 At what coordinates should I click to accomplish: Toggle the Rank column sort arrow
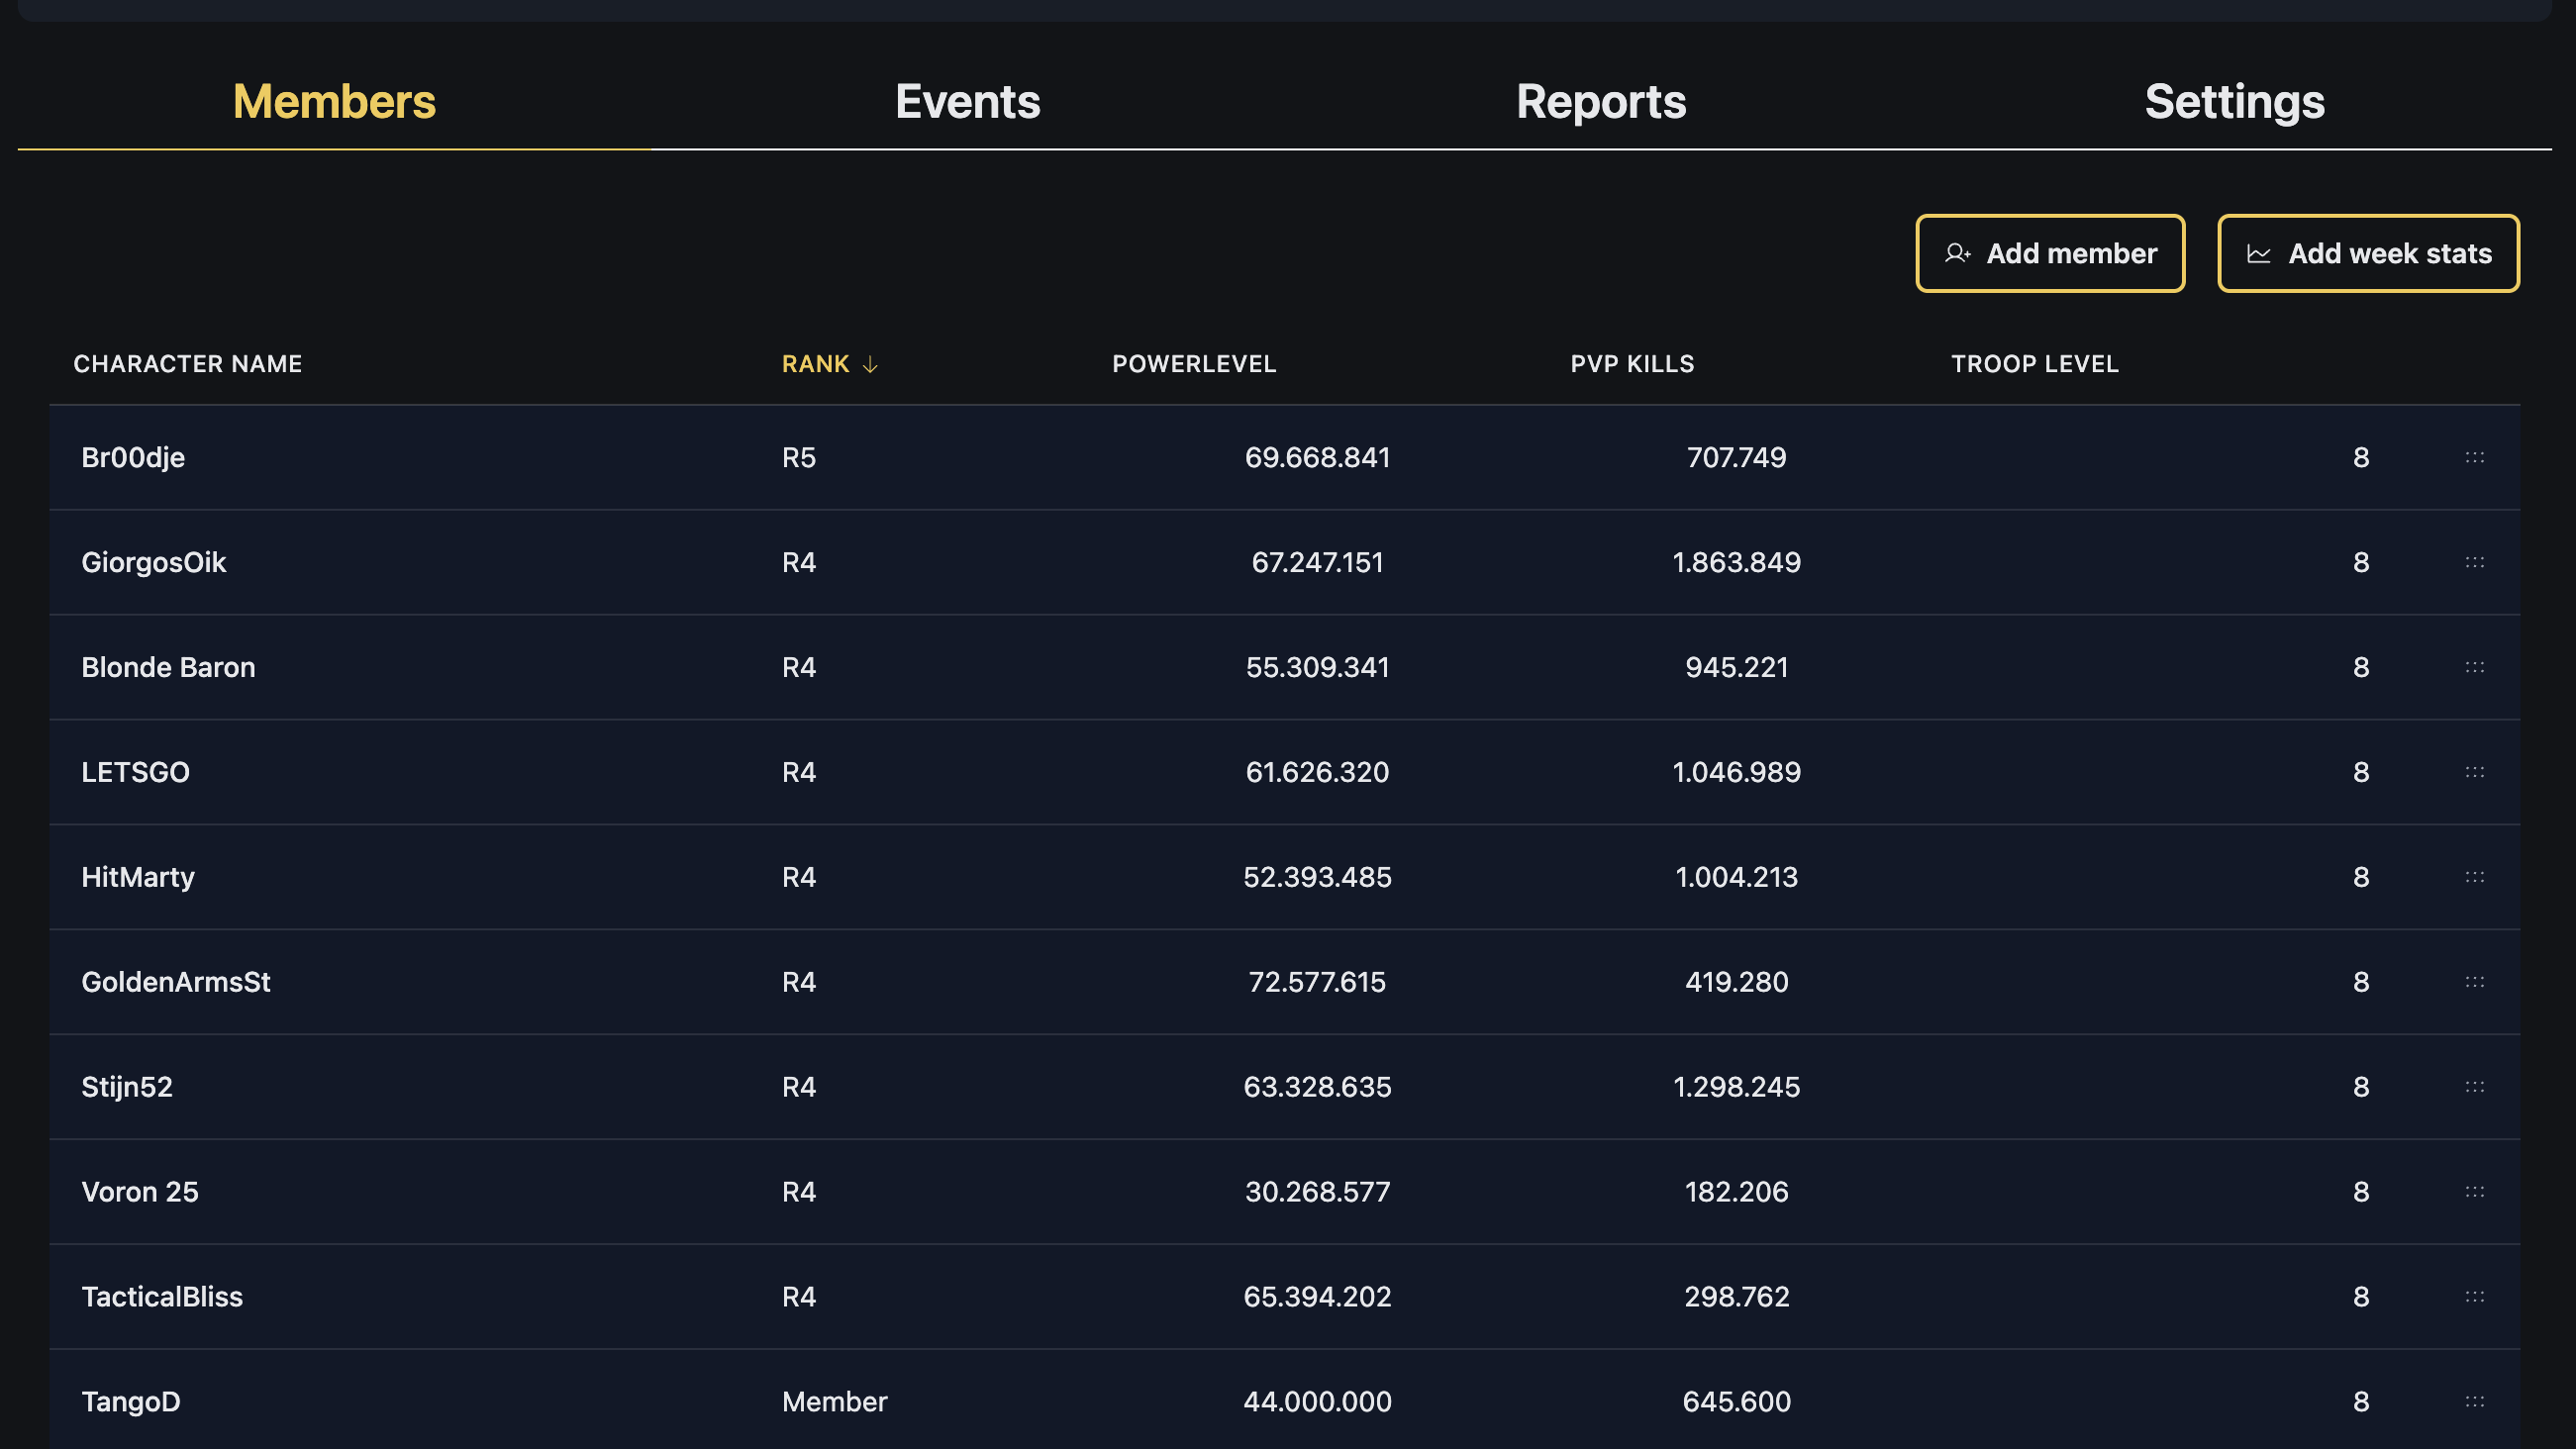coord(868,364)
